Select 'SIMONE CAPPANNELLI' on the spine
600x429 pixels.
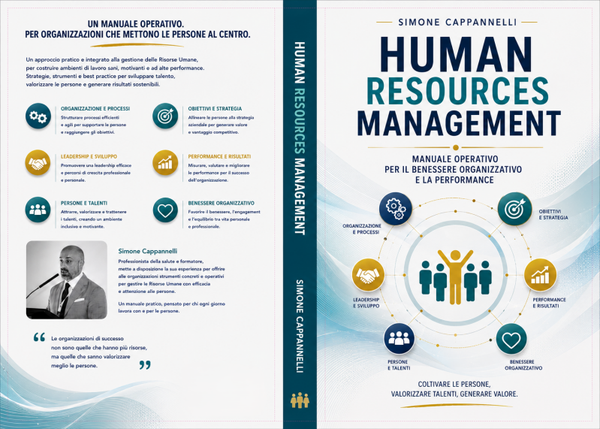pos(300,326)
